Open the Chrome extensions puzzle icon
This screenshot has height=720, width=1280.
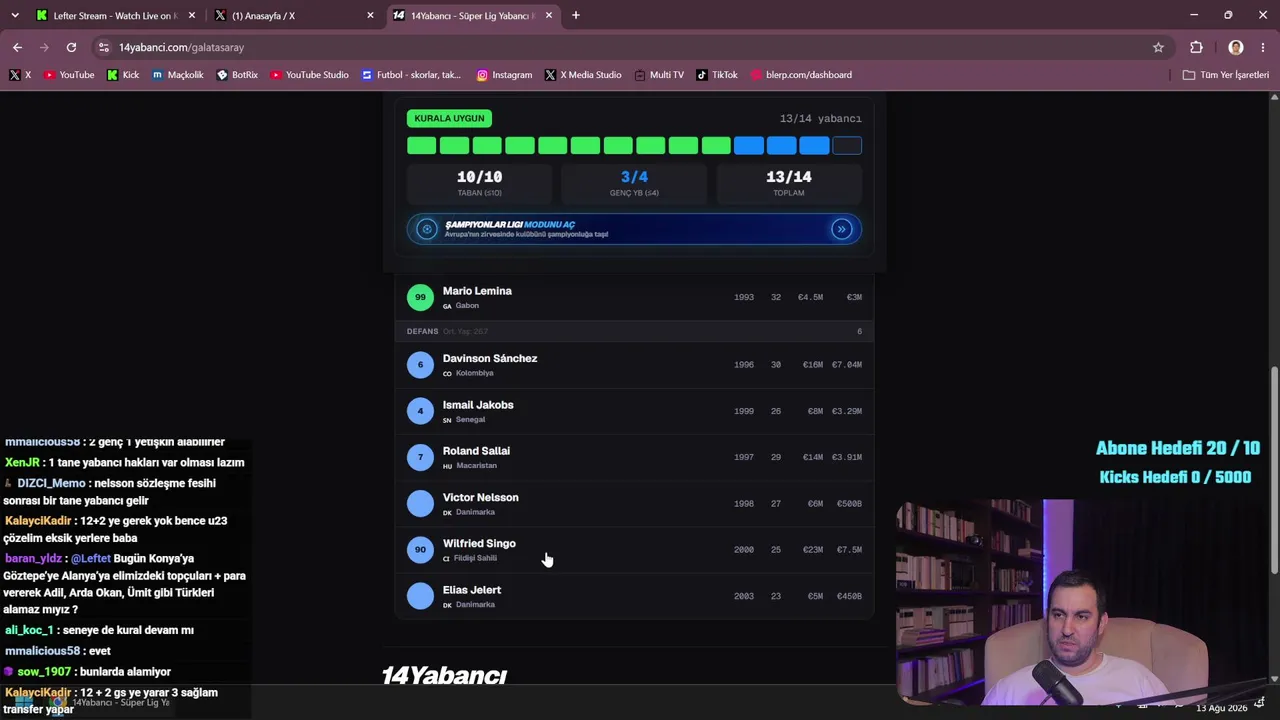(1196, 47)
